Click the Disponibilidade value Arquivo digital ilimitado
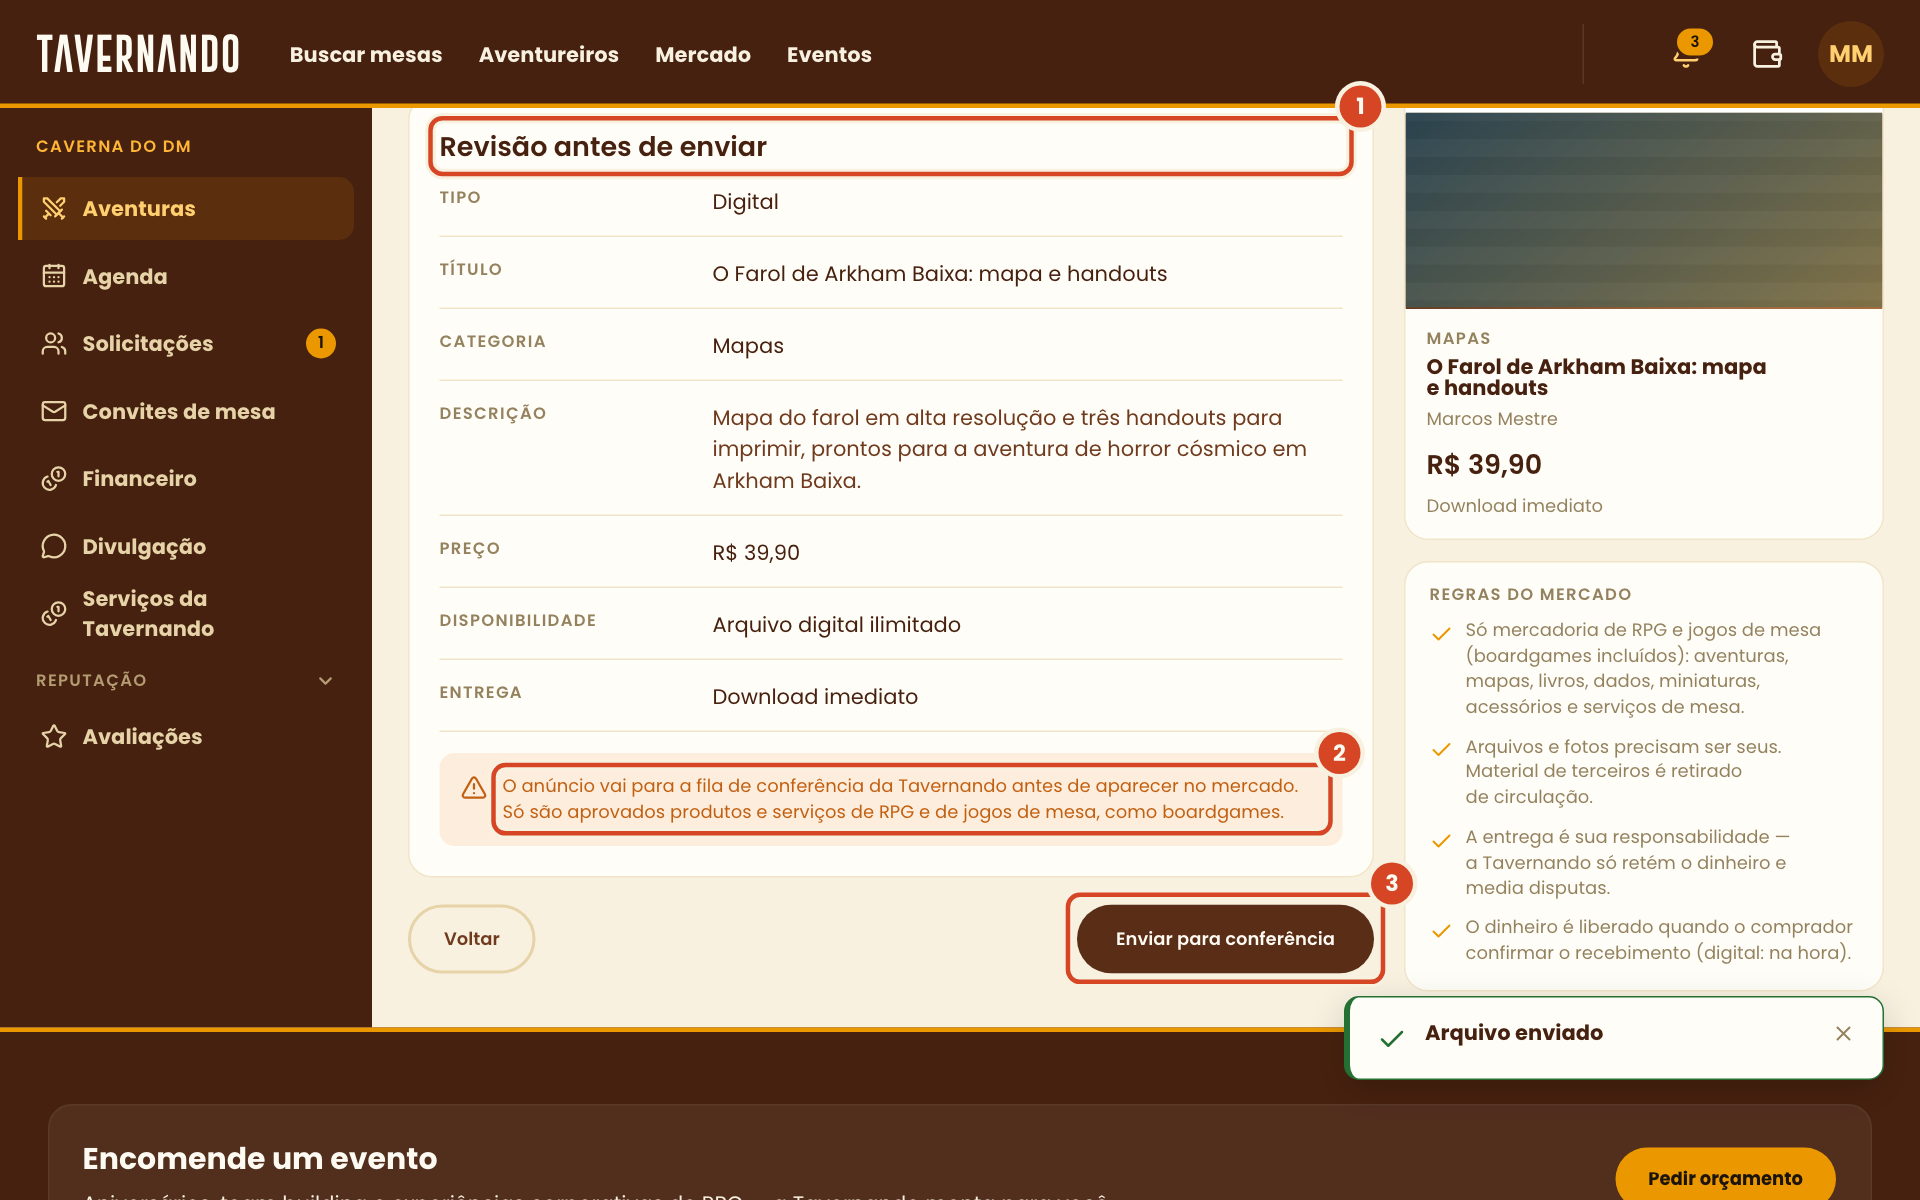The width and height of the screenshot is (1920, 1200). pos(836,625)
